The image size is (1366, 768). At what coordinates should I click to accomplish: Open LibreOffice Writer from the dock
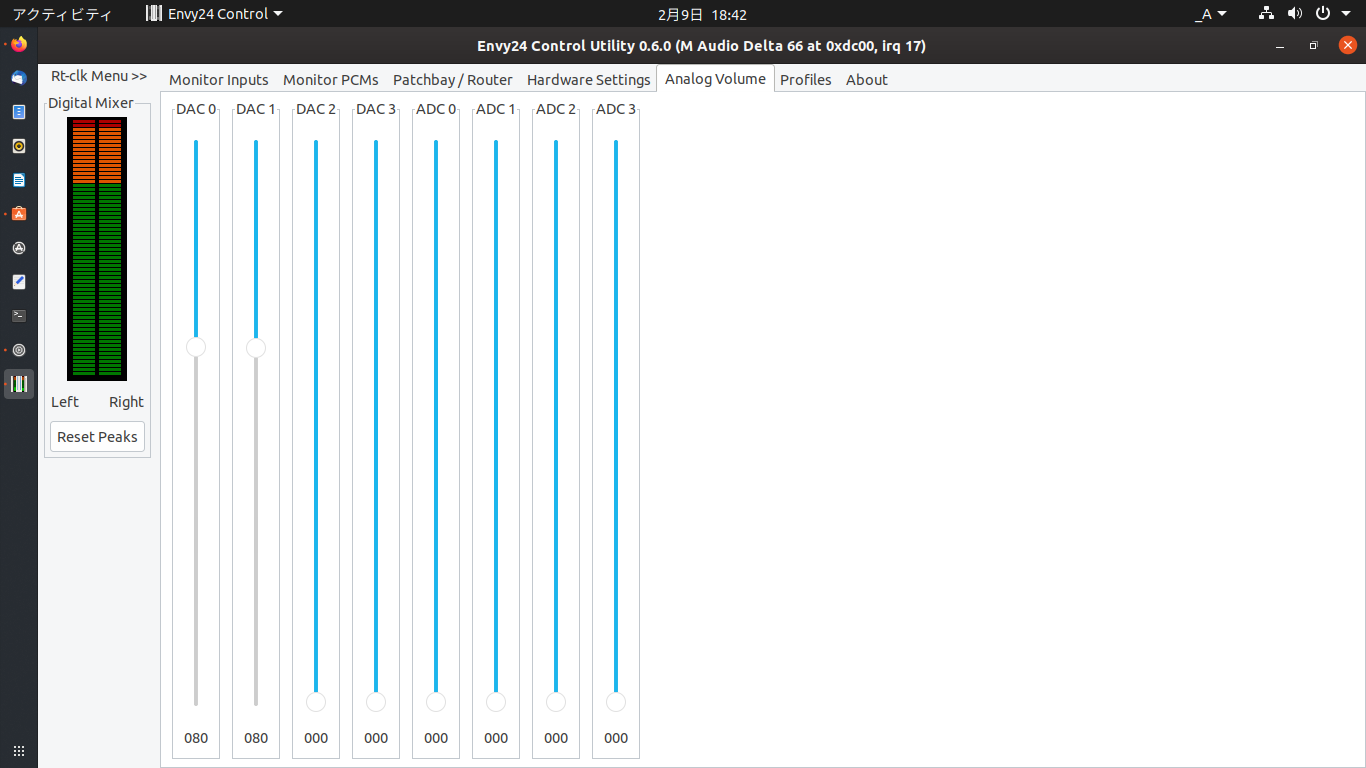(x=19, y=180)
